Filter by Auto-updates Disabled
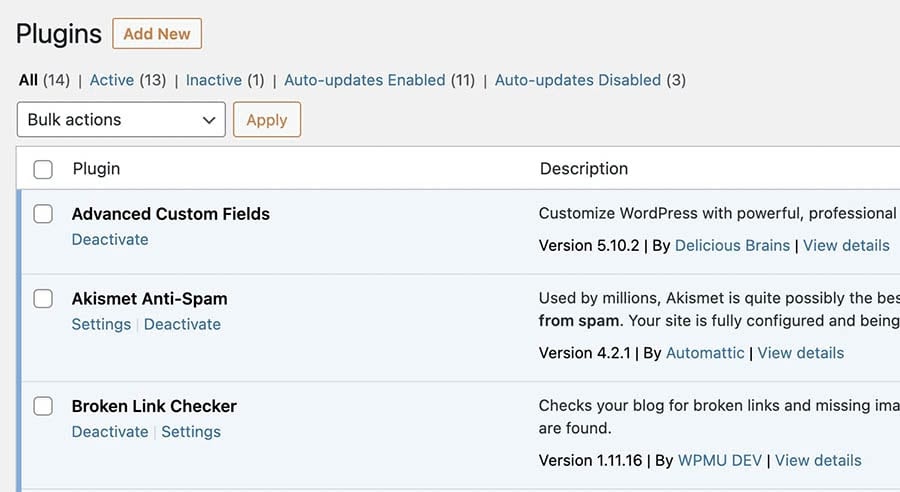Viewport: 900px width, 492px height. (x=577, y=80)
